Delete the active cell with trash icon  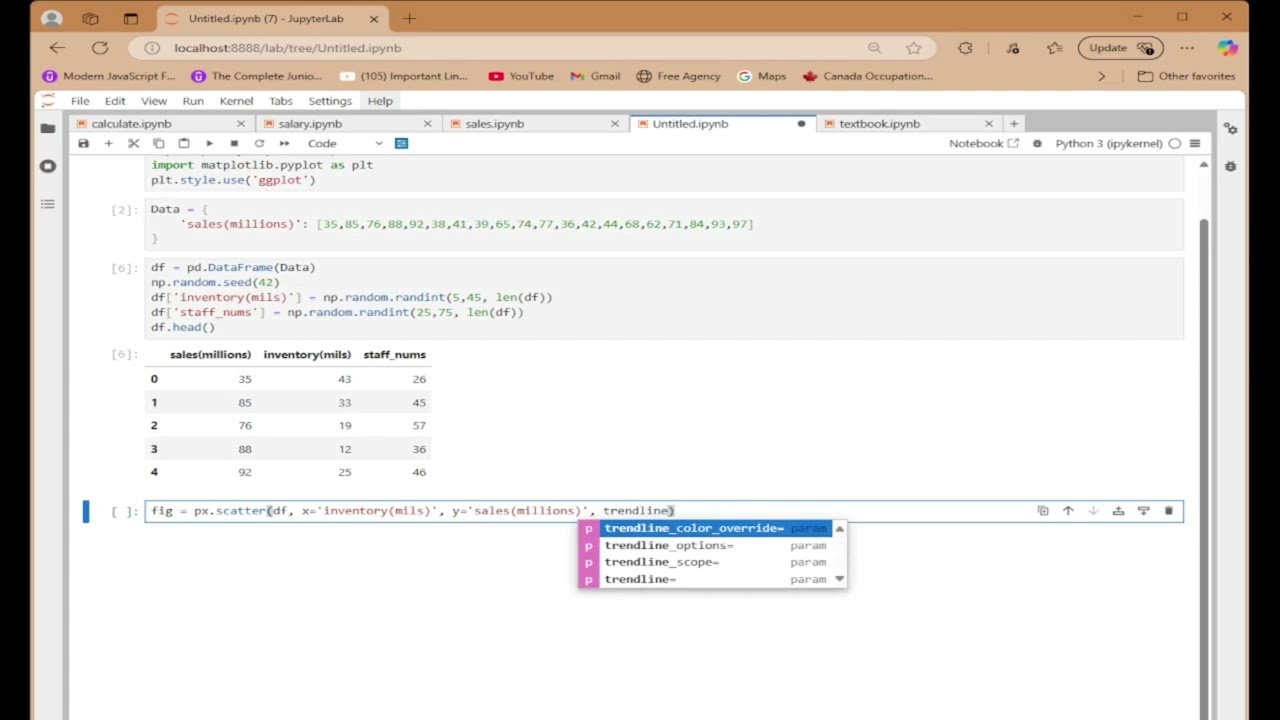(x=1168, y=511)
